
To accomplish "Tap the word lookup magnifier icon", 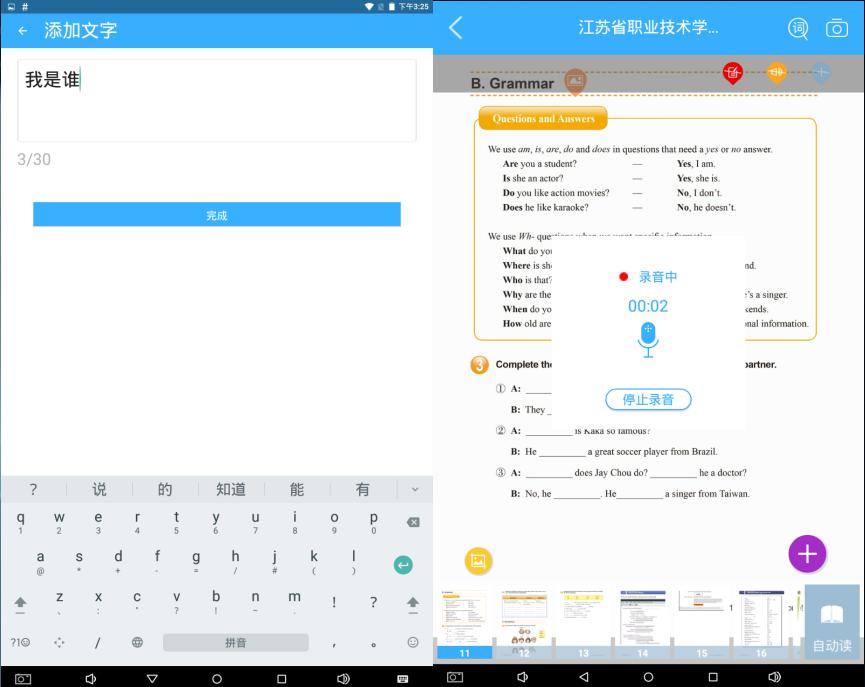I will pyautogui.click(x=798, y=28).
